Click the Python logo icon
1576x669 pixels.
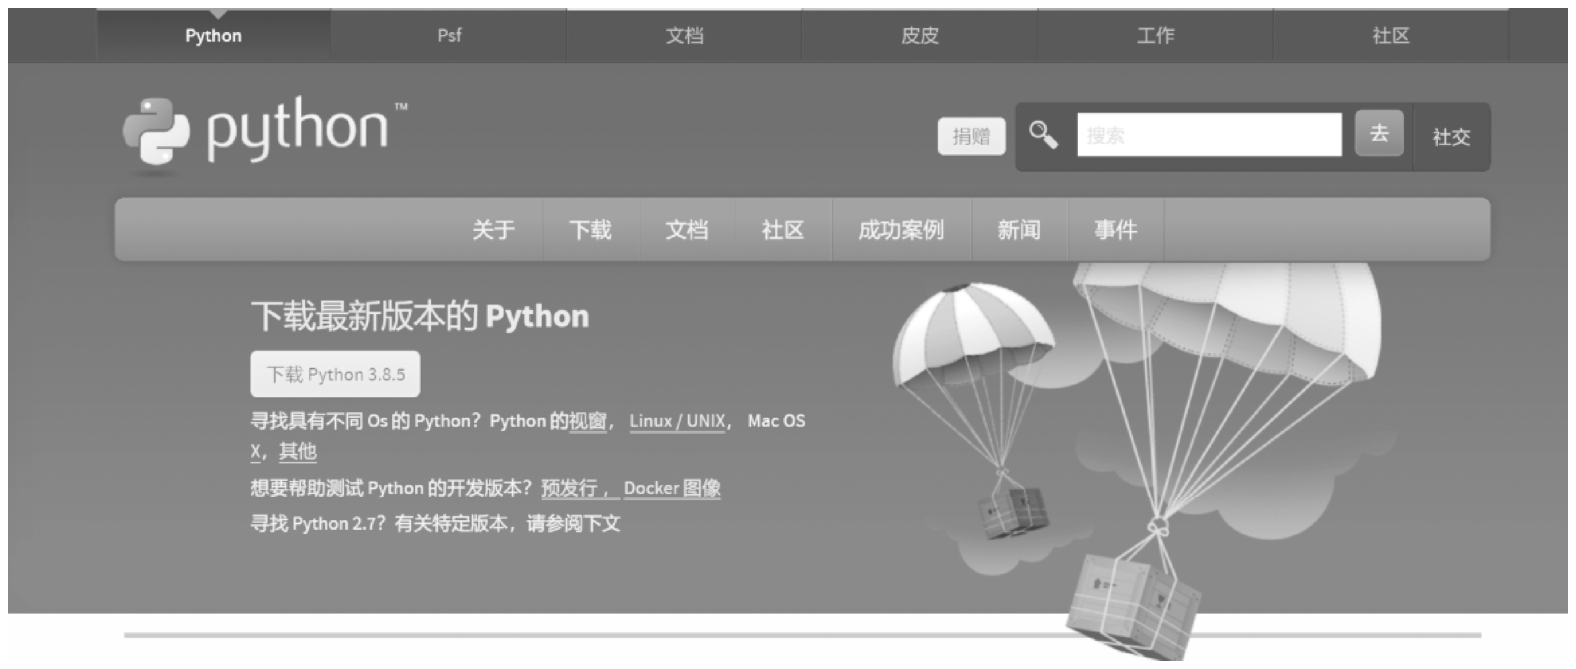pos(155,131)
